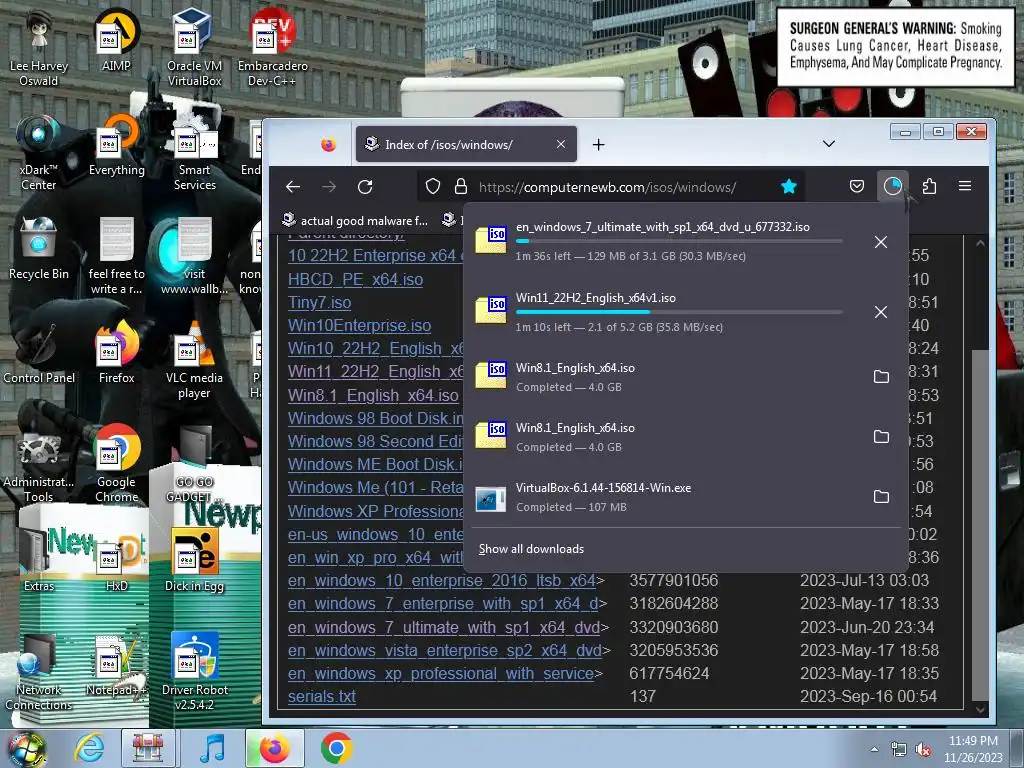Expand the list all tabs chevron
Viewport: 1024px width, 768px height.
click(x=829, y=144)
